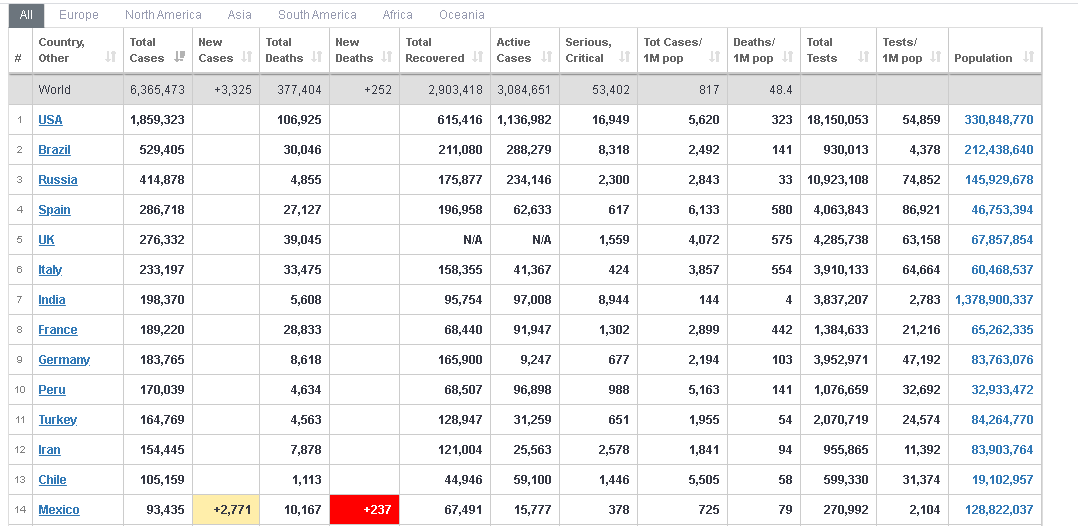Switch to the North America tab
This screenshot has height=526, width=1078.
click(x=164, y=14)
